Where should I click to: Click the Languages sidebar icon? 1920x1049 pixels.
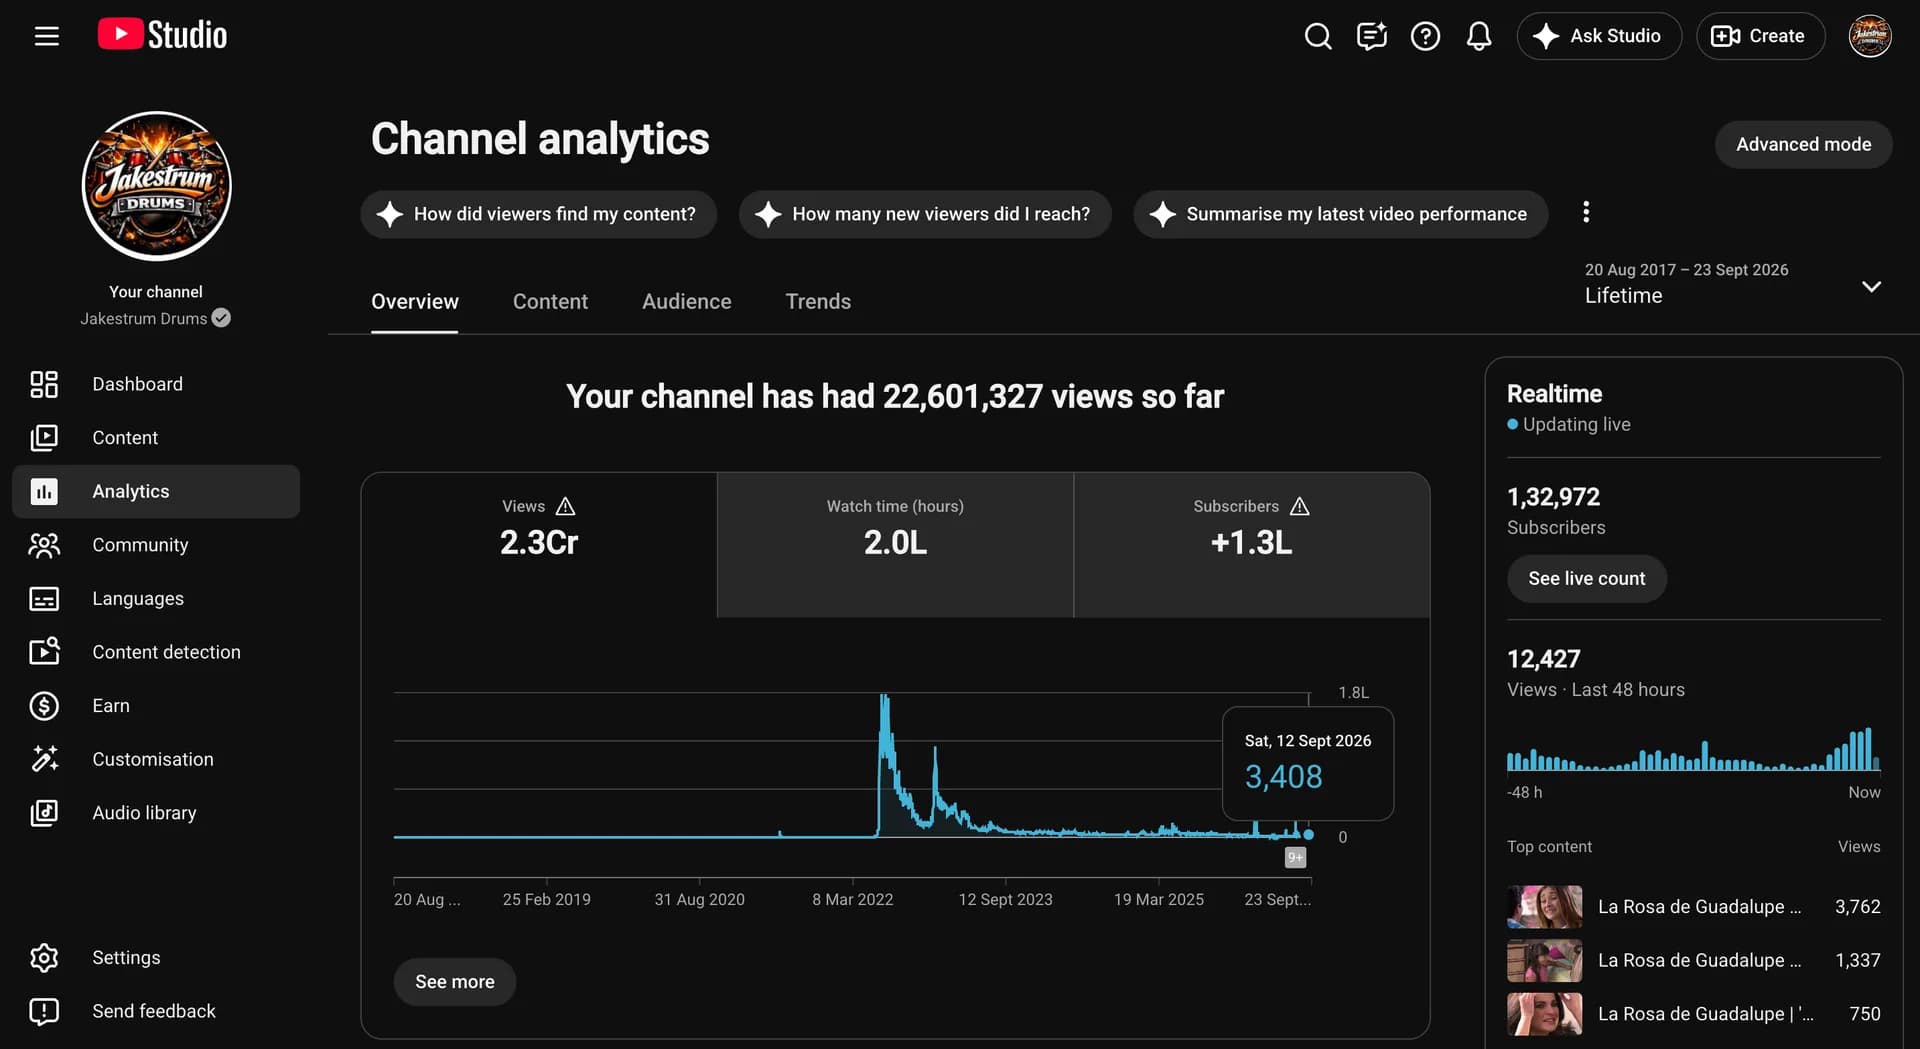click(x=44, y=598)
